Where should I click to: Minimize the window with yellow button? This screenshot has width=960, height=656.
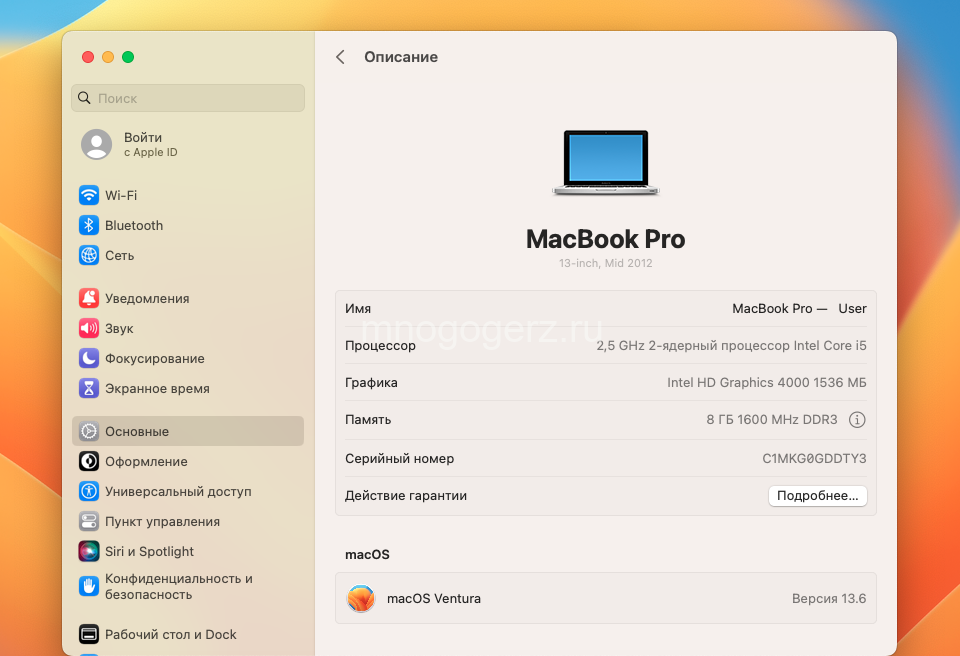[x=108, y=57]
